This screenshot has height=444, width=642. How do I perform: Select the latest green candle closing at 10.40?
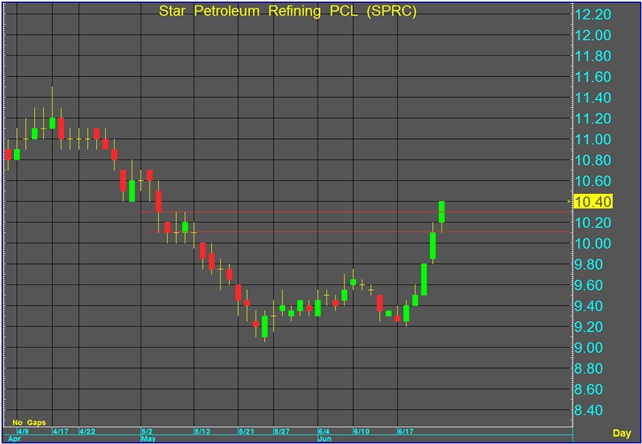pos(442,212)
